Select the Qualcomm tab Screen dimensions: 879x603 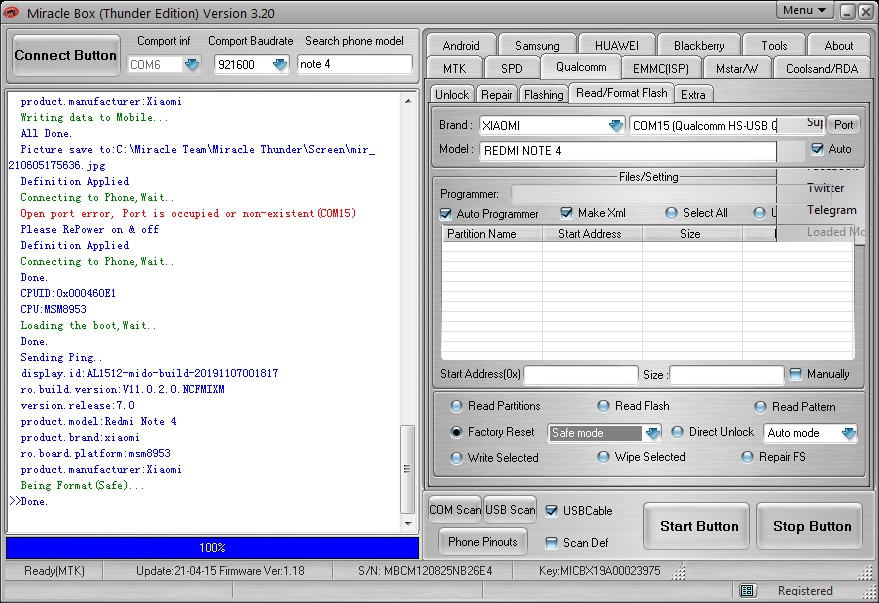(581, 67)
